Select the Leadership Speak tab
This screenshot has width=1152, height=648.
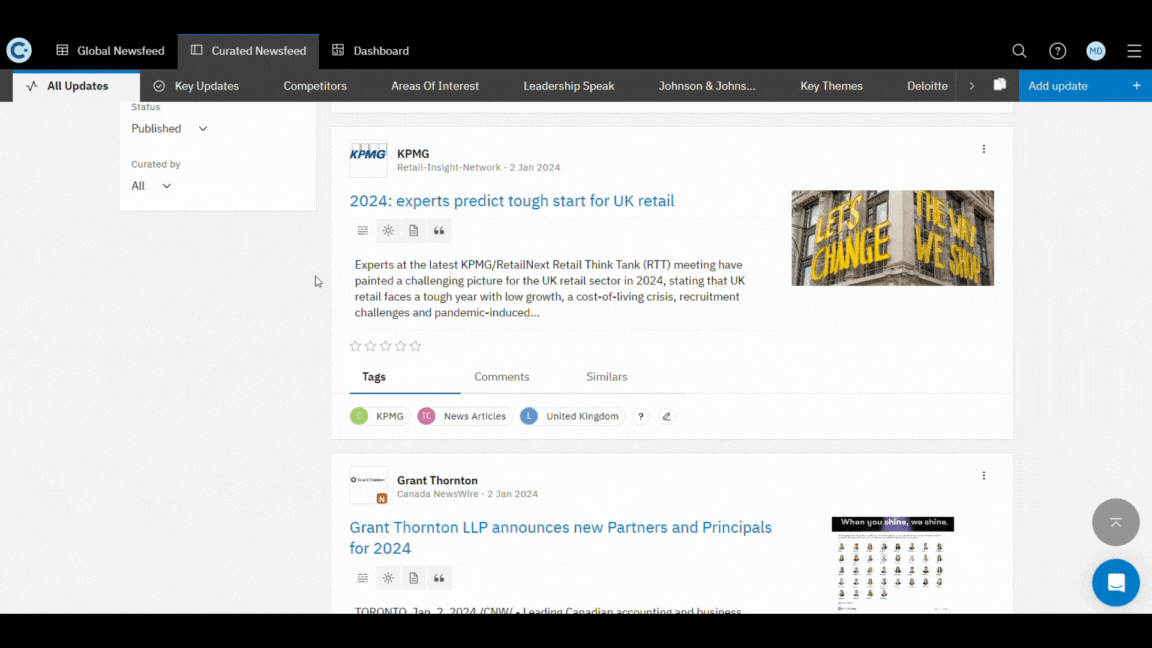click(569, 86)
